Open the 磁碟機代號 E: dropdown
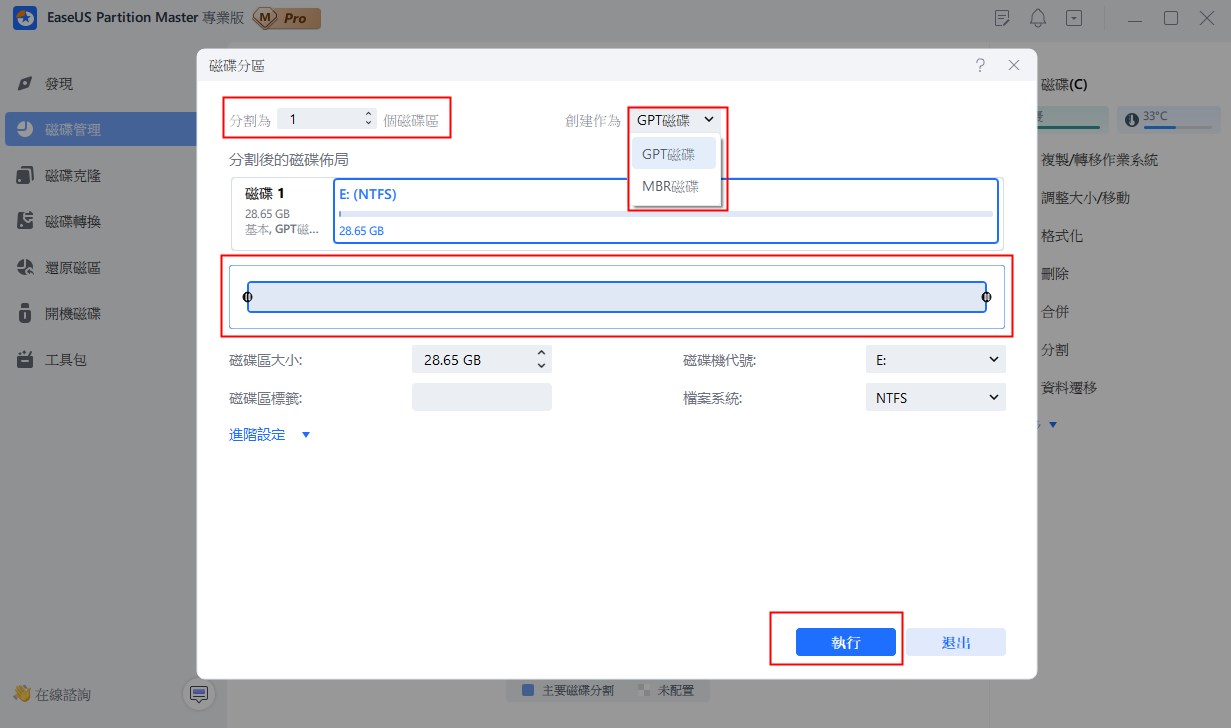Viewport: 1231px width, 728px height. [x=935, y=360]
